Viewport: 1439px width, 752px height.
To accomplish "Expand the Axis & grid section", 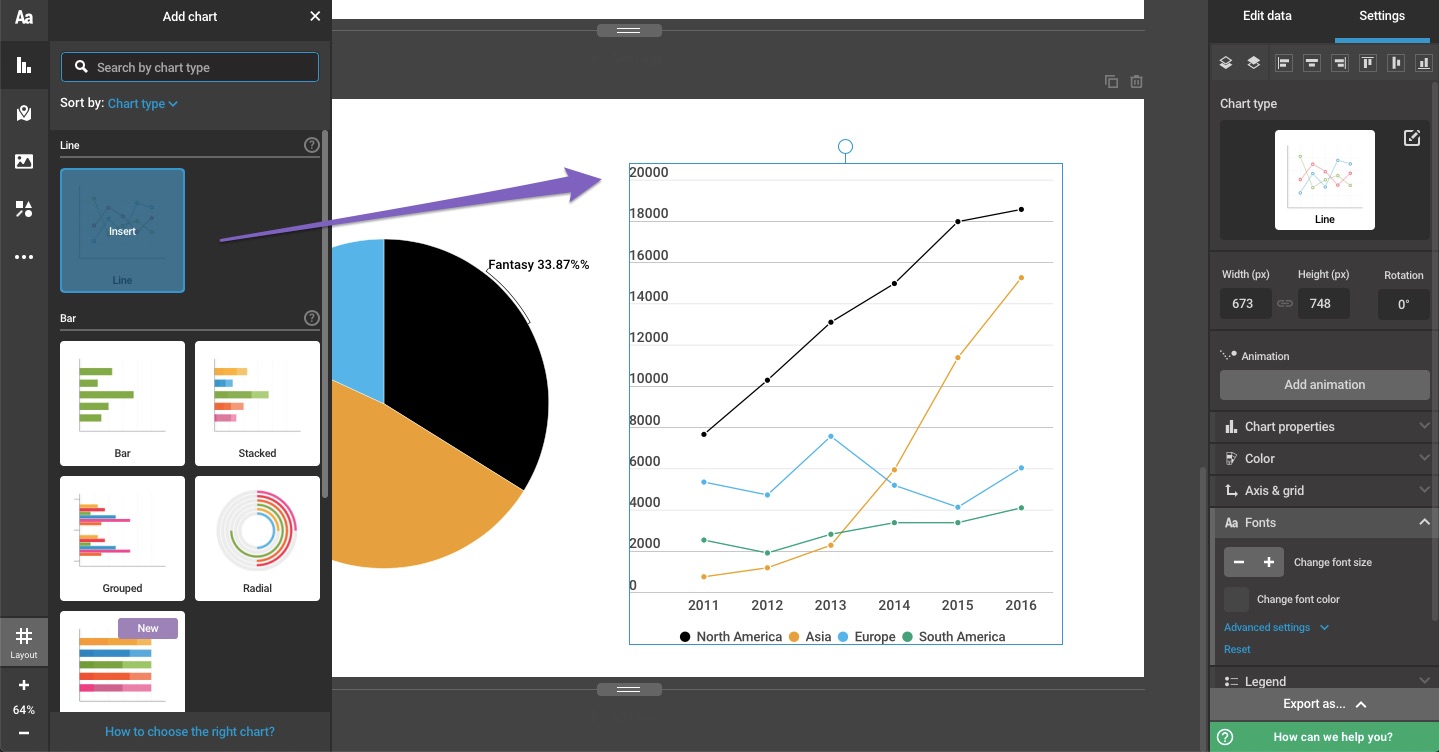I will 1324,490.
